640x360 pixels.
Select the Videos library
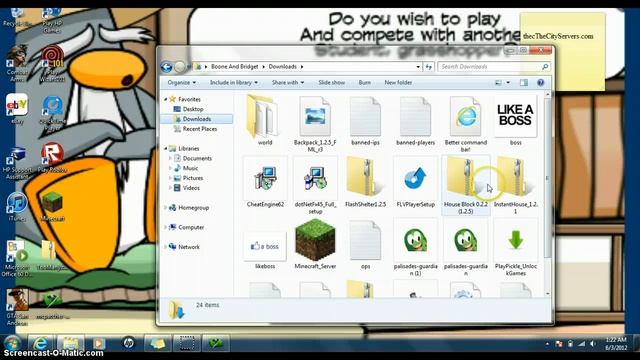pos(191,188)
